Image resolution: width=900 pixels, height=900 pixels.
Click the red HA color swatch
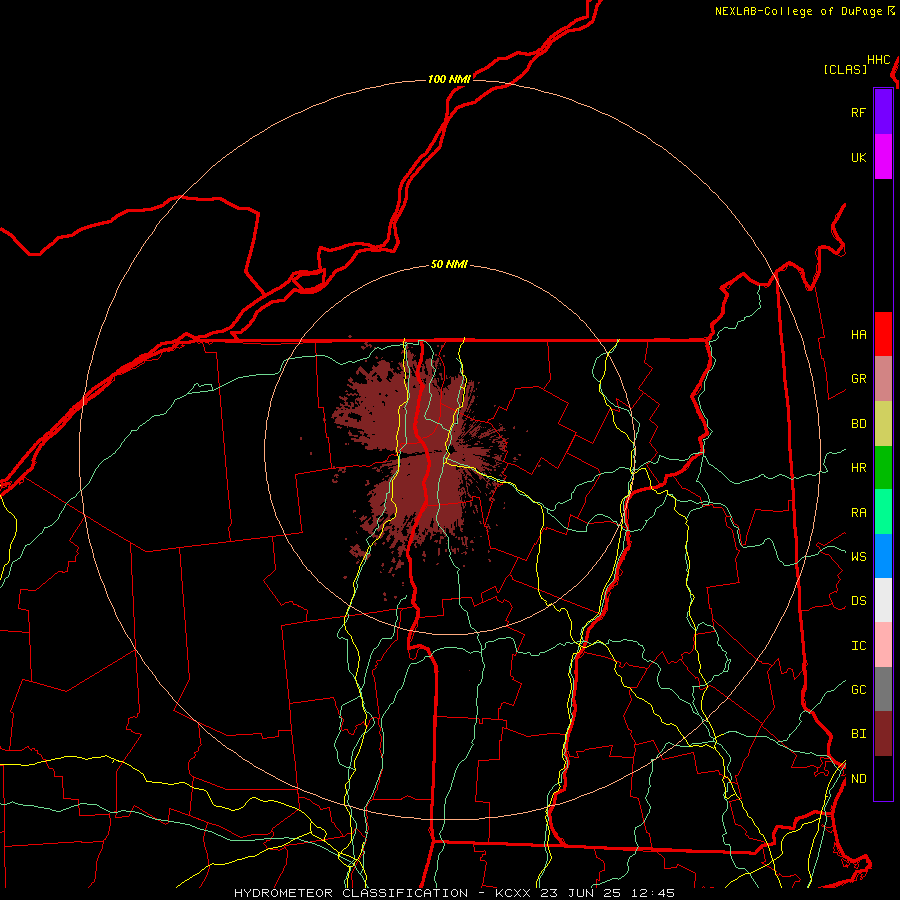point(883,334)
